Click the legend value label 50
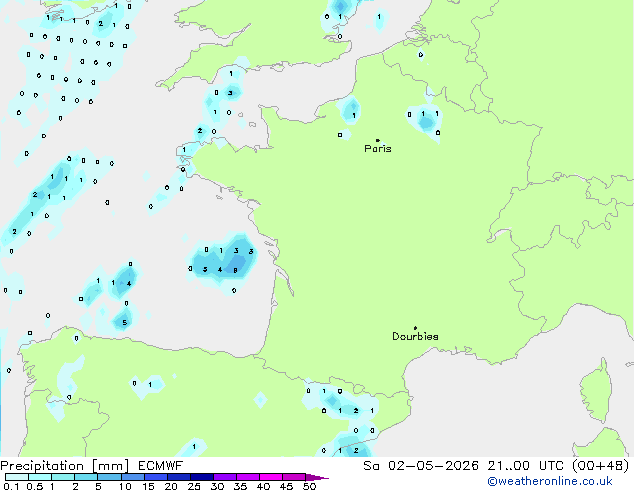The height and width of the screenshot is (490, 634). [309, 486]
